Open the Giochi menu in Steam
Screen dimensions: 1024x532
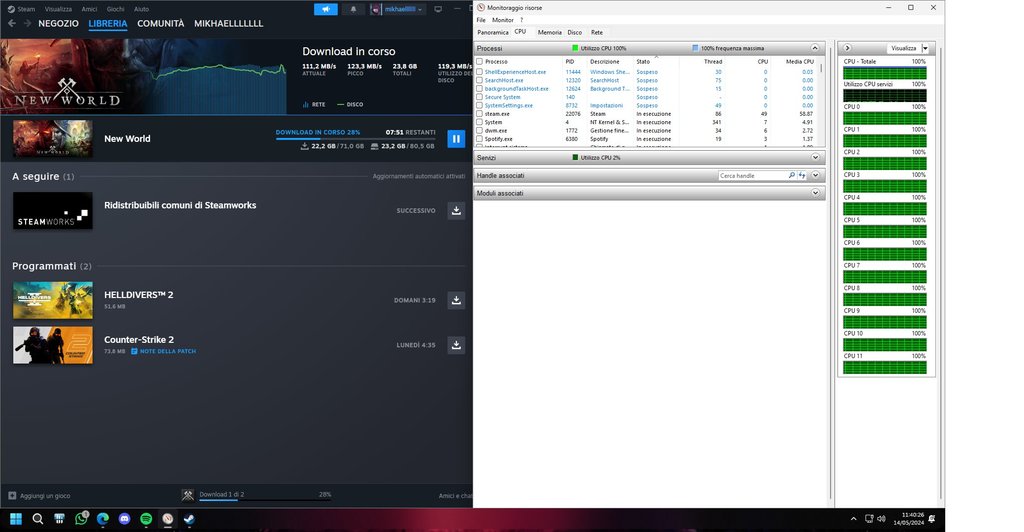pyautogui.click(x=116, y=9)
